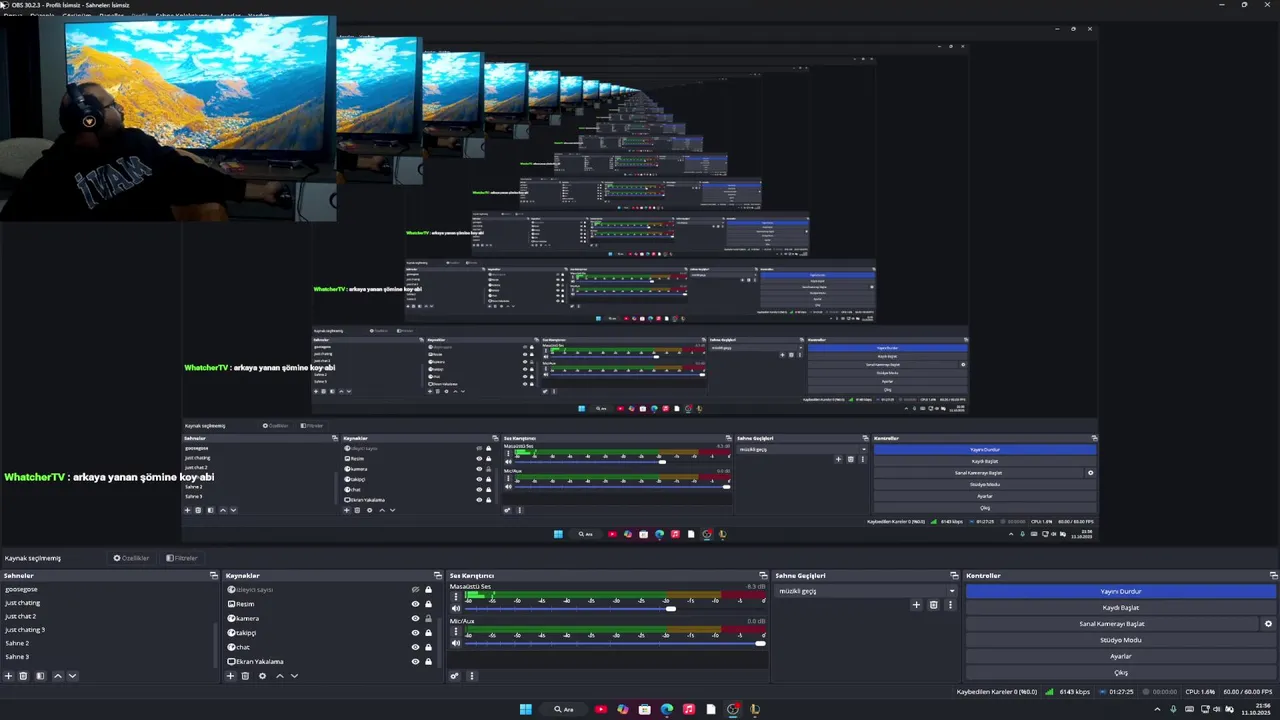Unlock the Ekran Yakalama source
1280x720 pixels.
(x=428, y=661)
